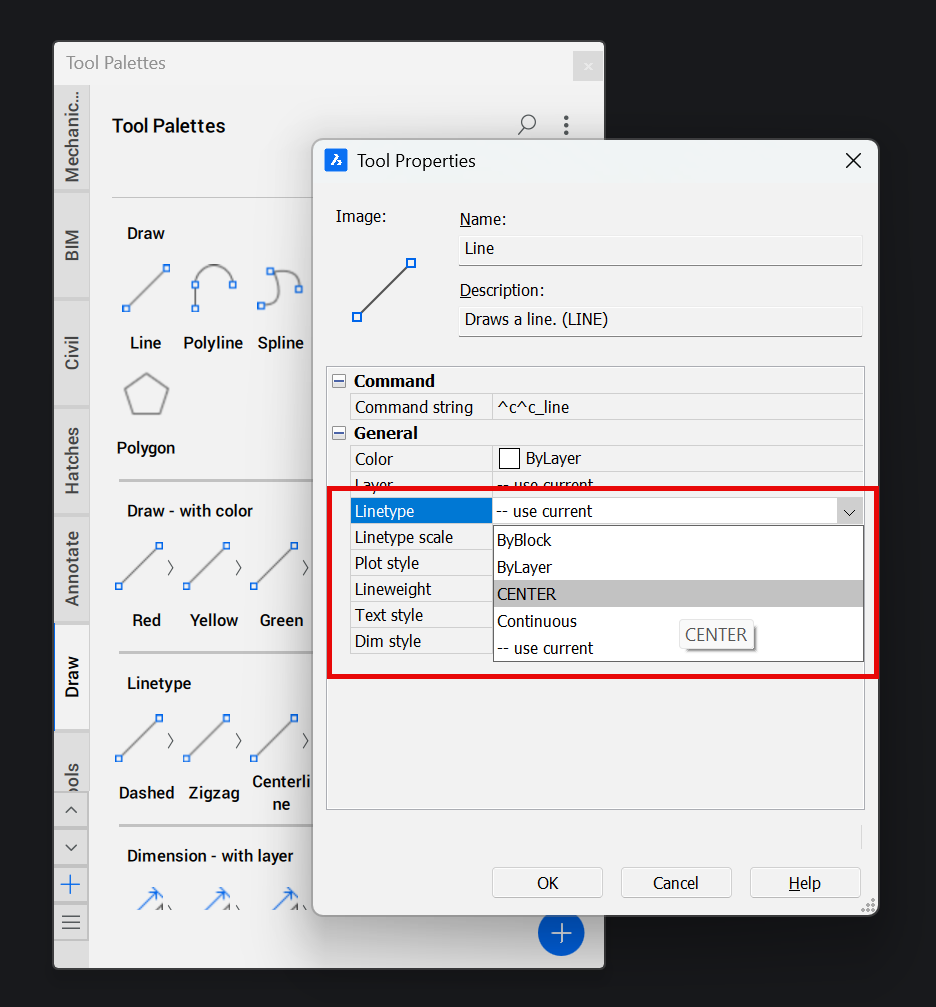Open the Tool Palettes search magnifier
This screenshot has width=936, height=1007.
[527, 125]
